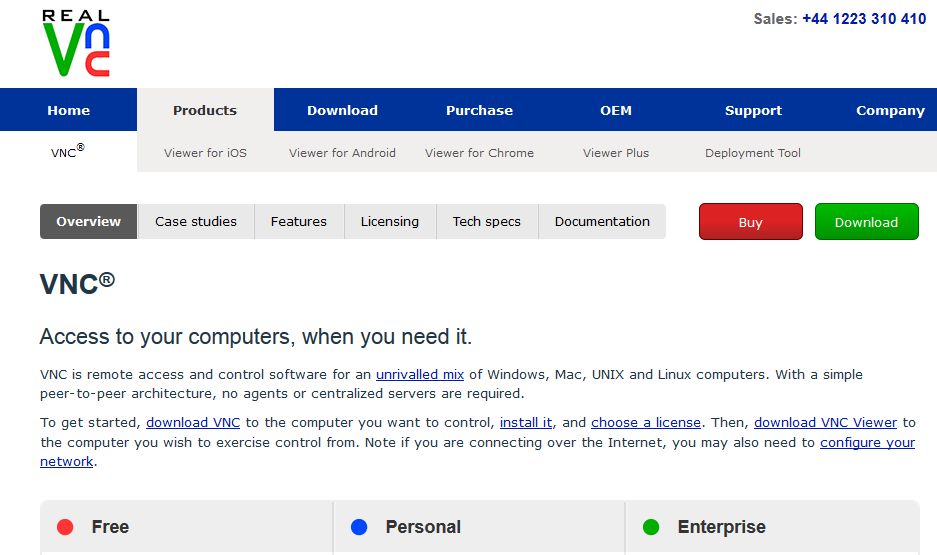The image size is (937, 555).
Task: Select the Enterprise license column header
Action: (772, 527)
